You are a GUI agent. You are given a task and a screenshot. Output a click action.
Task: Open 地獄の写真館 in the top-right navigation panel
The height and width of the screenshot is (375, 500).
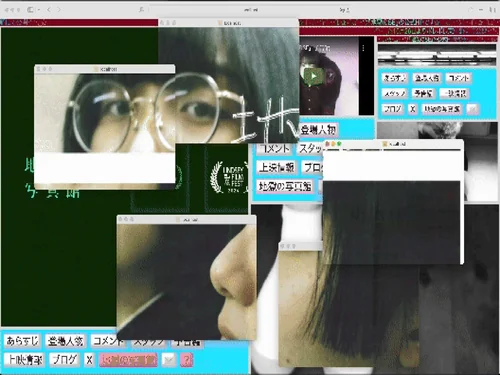[442, 109]
